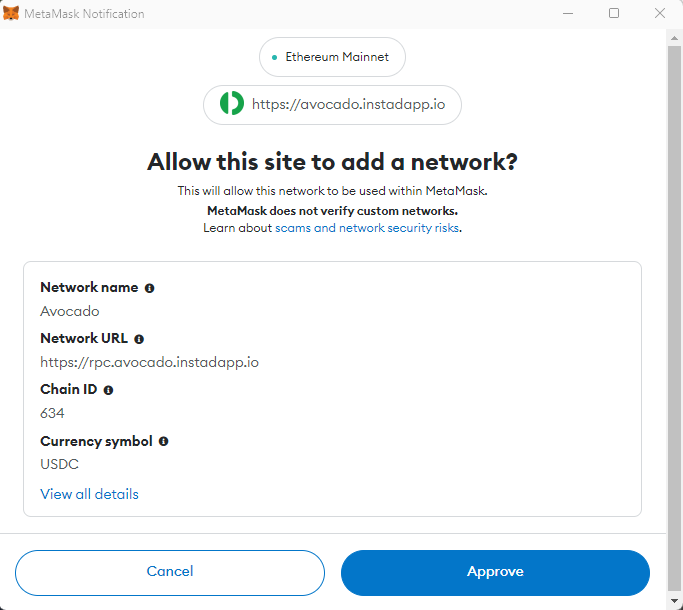This screenshot has width=683, height=610.
Task: Click the Chain ID info icon
Action: (108, 390)
